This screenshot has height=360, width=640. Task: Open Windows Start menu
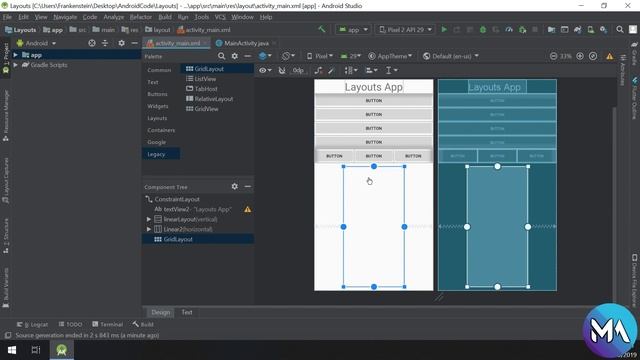click(11, 350)
